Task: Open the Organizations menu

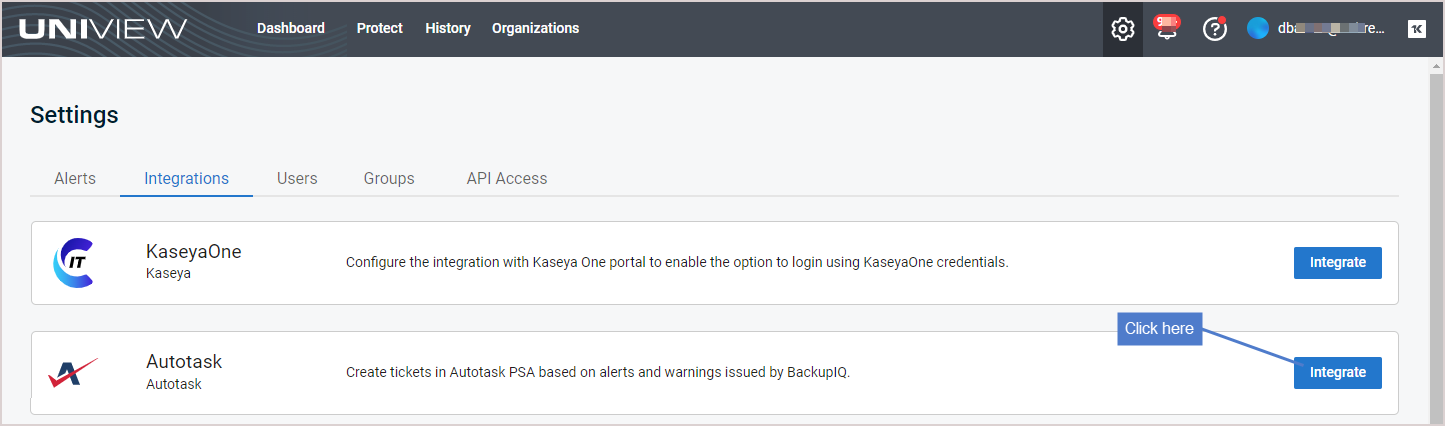Action: pyautogui.click(x=535, y=28)
